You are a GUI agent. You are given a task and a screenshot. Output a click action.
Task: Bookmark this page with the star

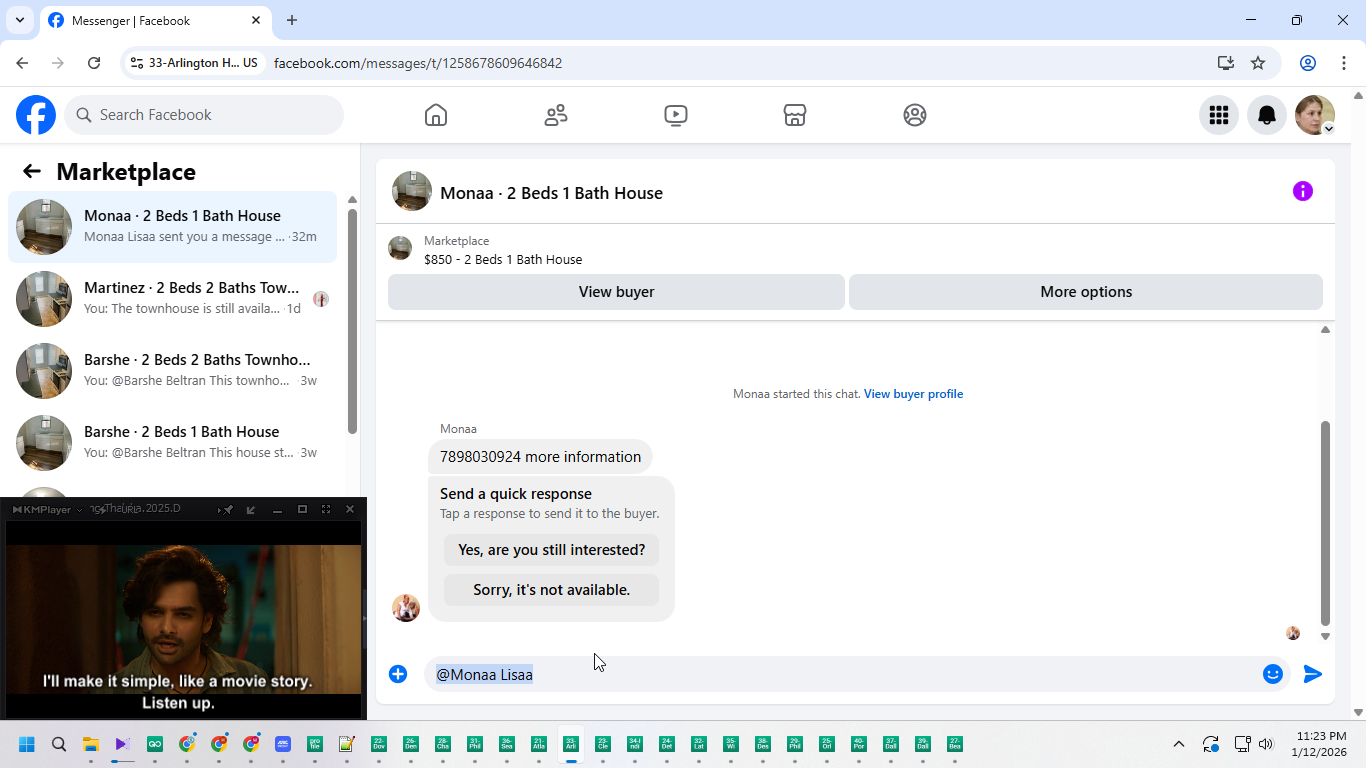coord(1258,63)
